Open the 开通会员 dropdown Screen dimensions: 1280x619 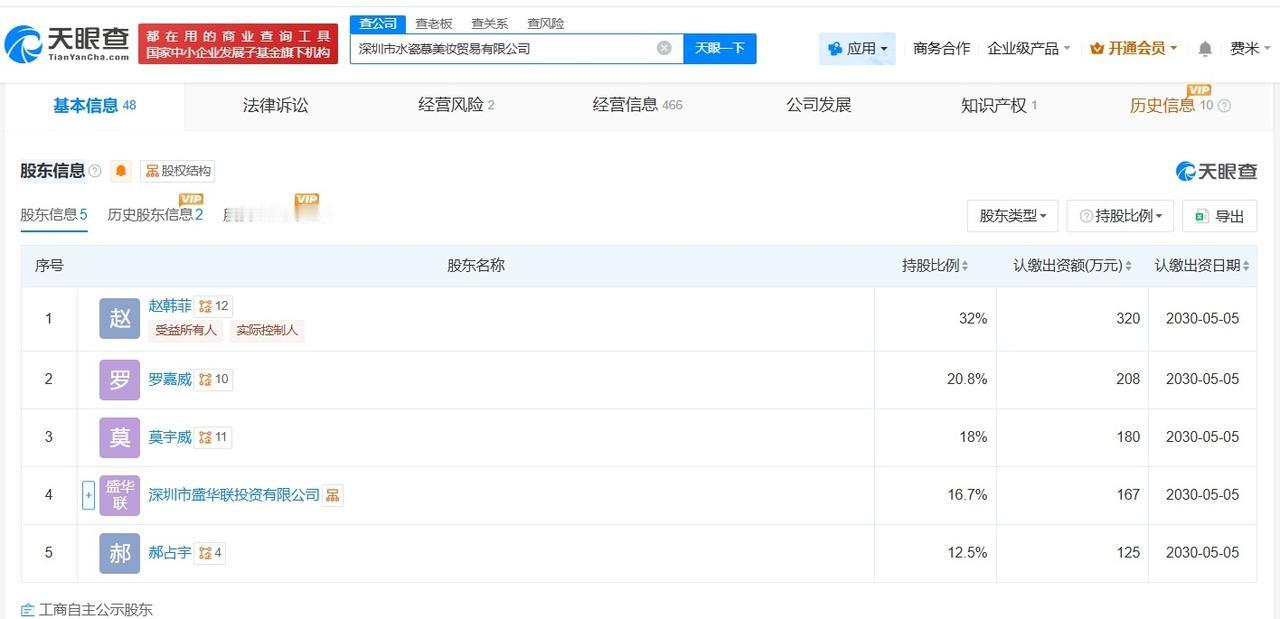coord(1134,48)
